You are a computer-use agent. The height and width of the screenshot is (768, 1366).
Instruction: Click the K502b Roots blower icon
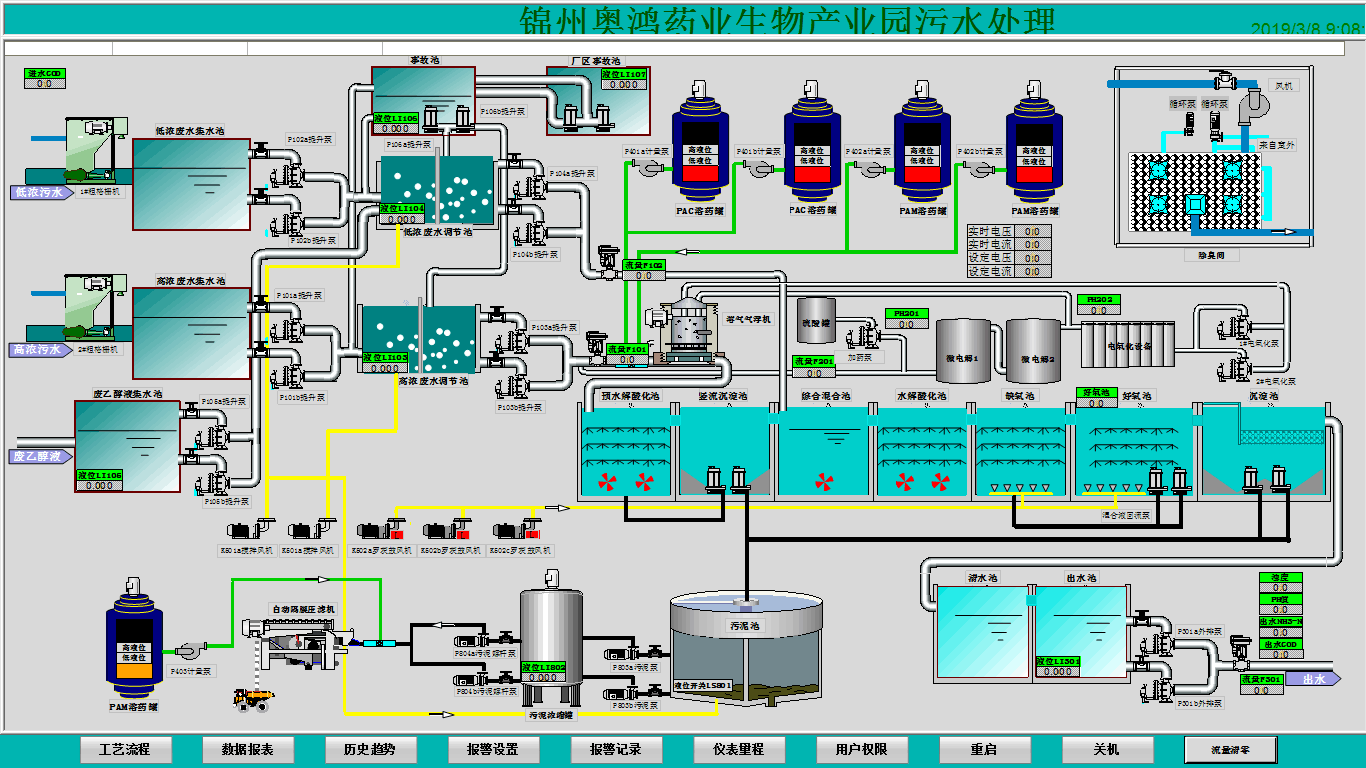[x=447, y=530]
